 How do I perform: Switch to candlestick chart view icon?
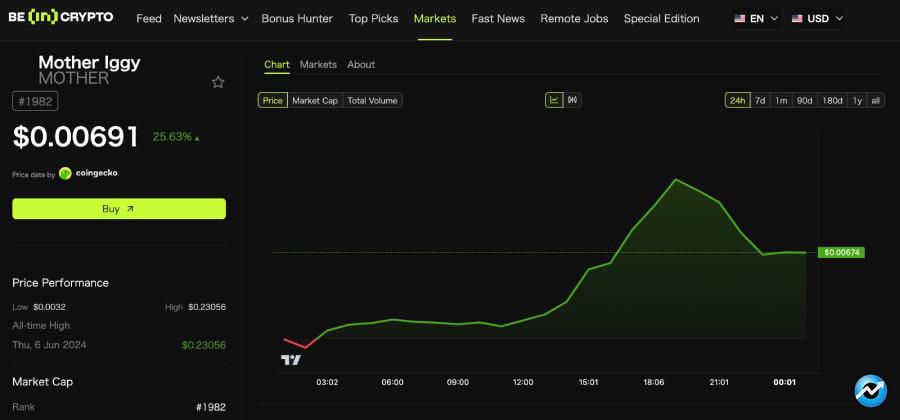click(573, 100)
